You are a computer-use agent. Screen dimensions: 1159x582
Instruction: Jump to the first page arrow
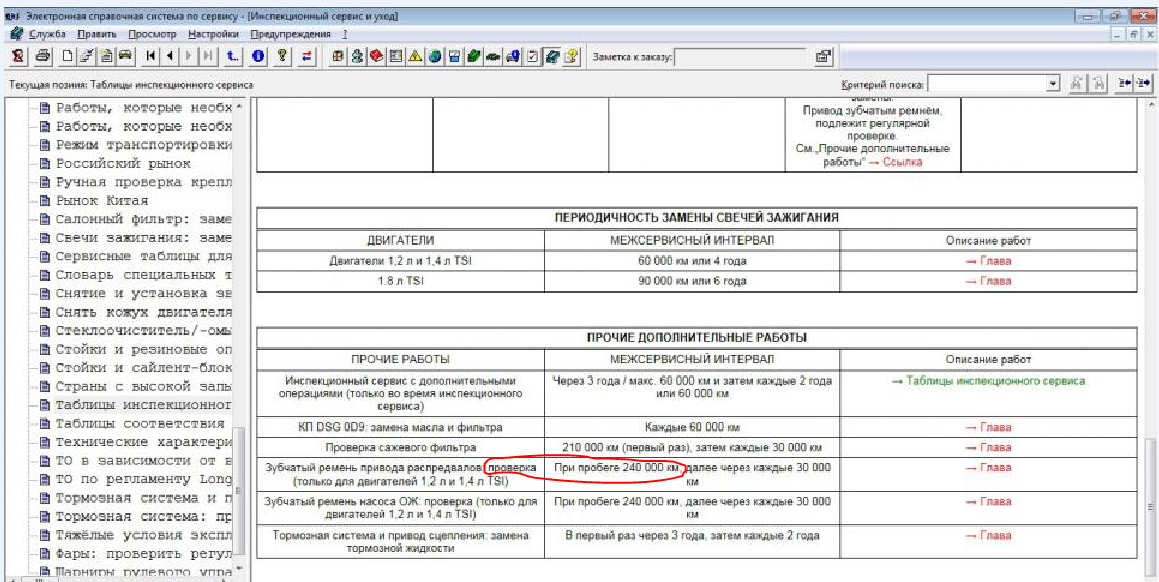[151, 57]
